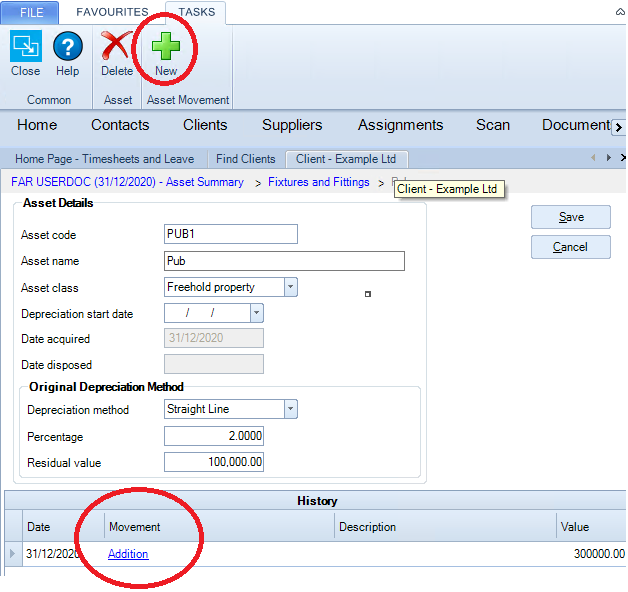This screenshot has width=628, height=592.
Task: Click the Date acquired field
Action: tap(214, 338)
